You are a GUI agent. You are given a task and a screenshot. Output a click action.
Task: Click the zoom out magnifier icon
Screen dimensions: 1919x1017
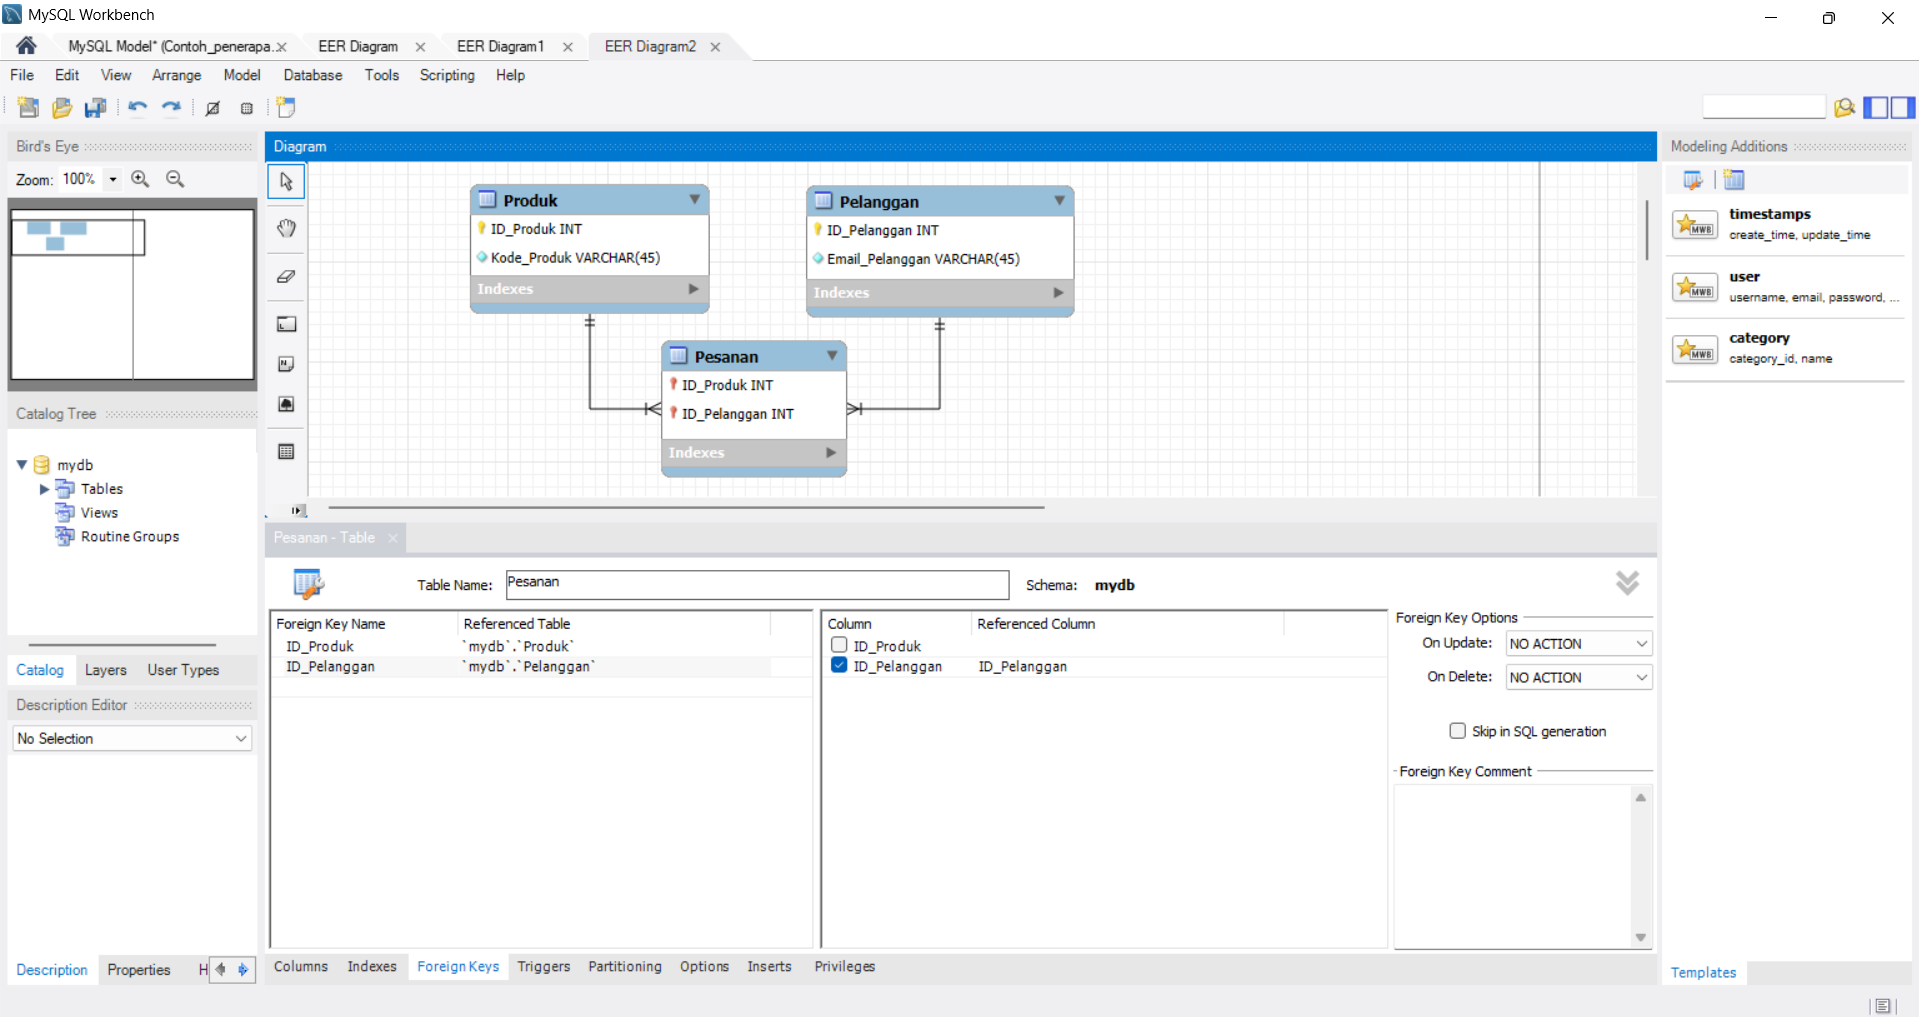click(175, 179)
